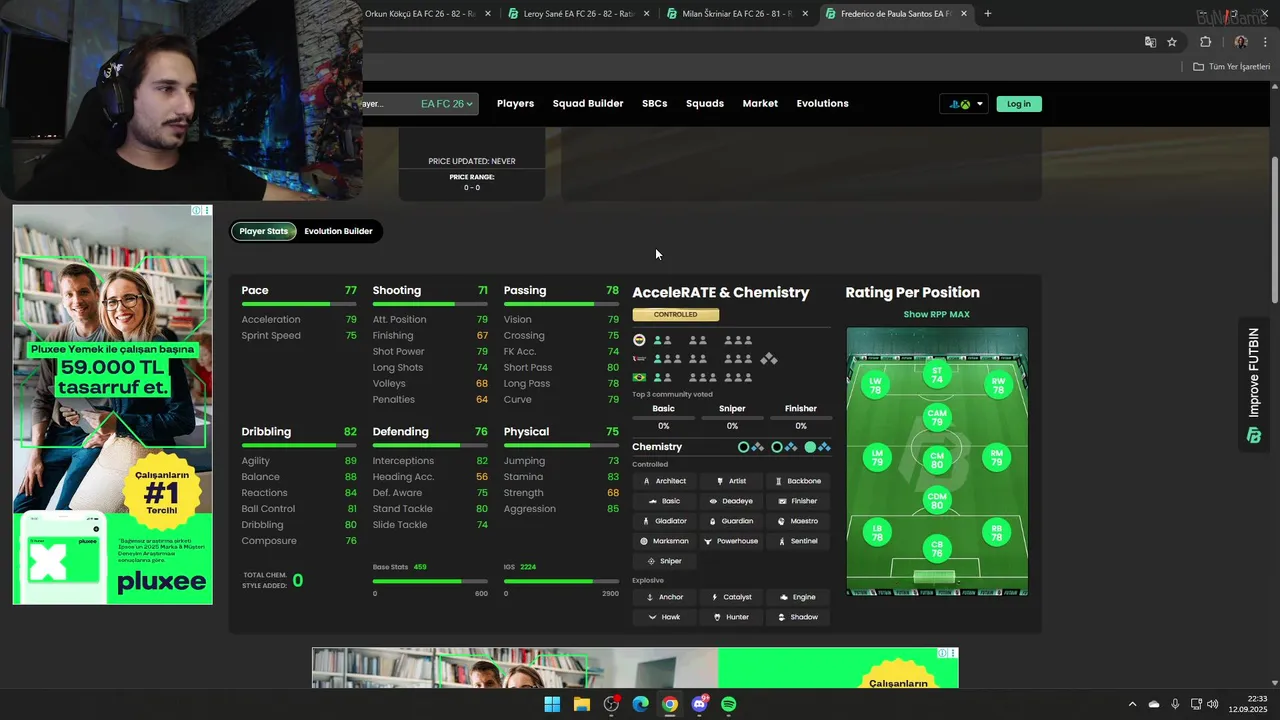Screen dimensions: 1280x720
Task: Open the Market menu
Action: (760, 104)
